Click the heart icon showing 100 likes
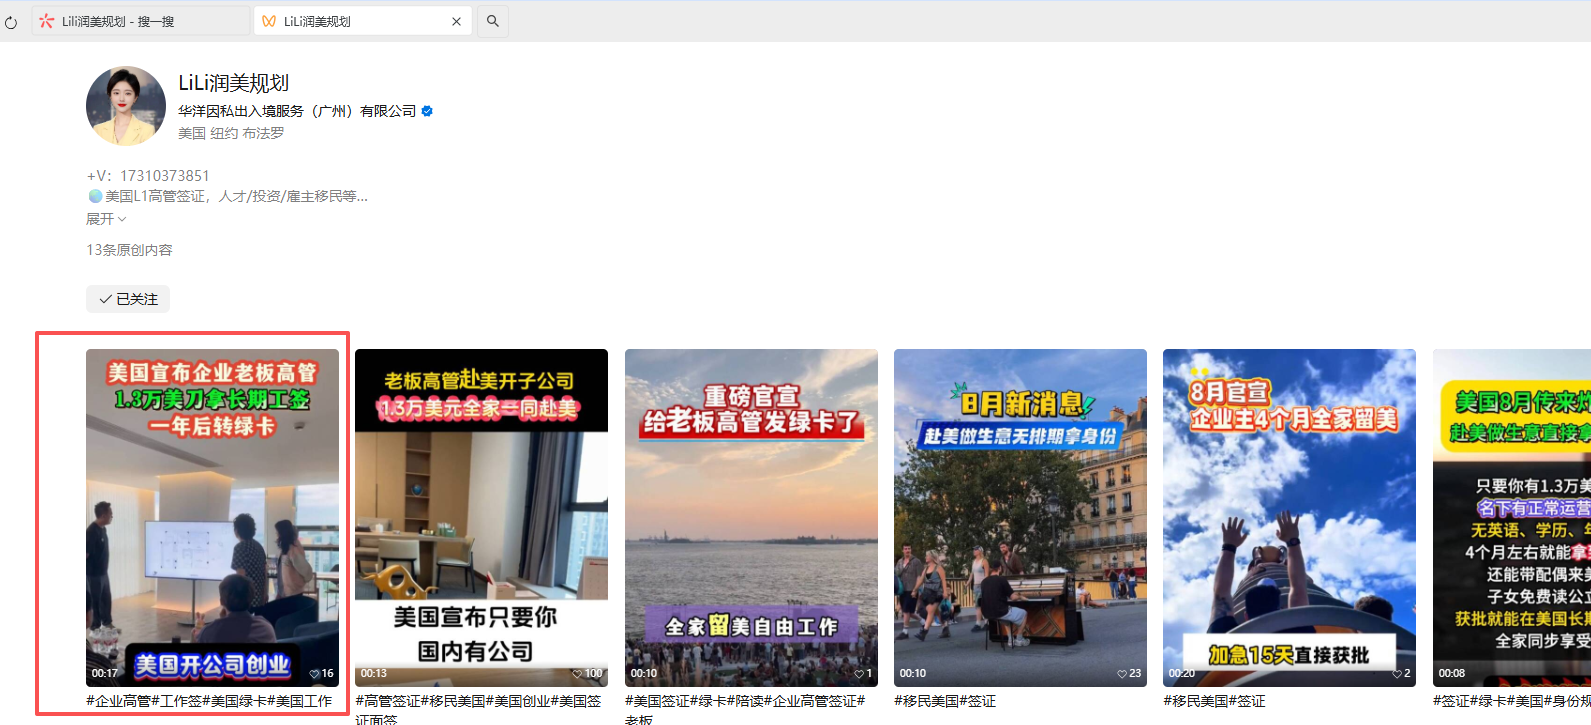Viewport: 1591px width, 725px height. coord(576,674)
